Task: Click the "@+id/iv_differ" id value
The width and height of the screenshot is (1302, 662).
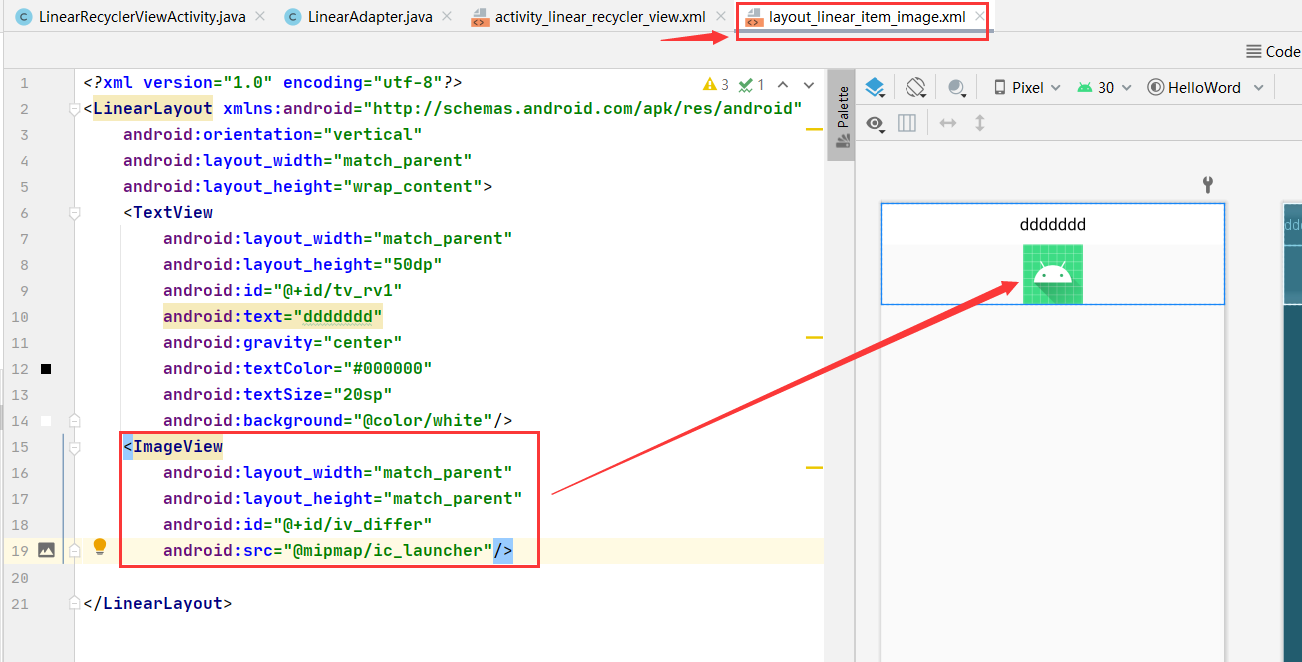Action: click(x=352, y=525)
